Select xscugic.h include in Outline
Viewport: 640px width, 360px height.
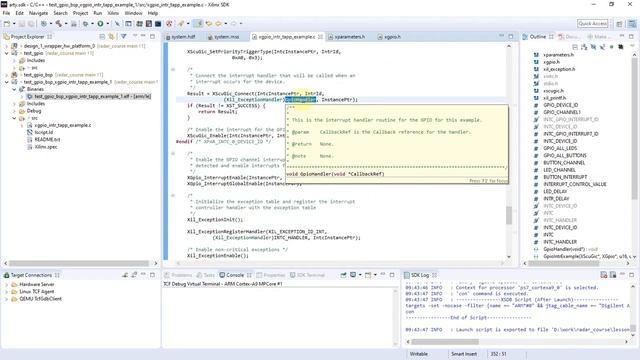(x=553, y=91)
